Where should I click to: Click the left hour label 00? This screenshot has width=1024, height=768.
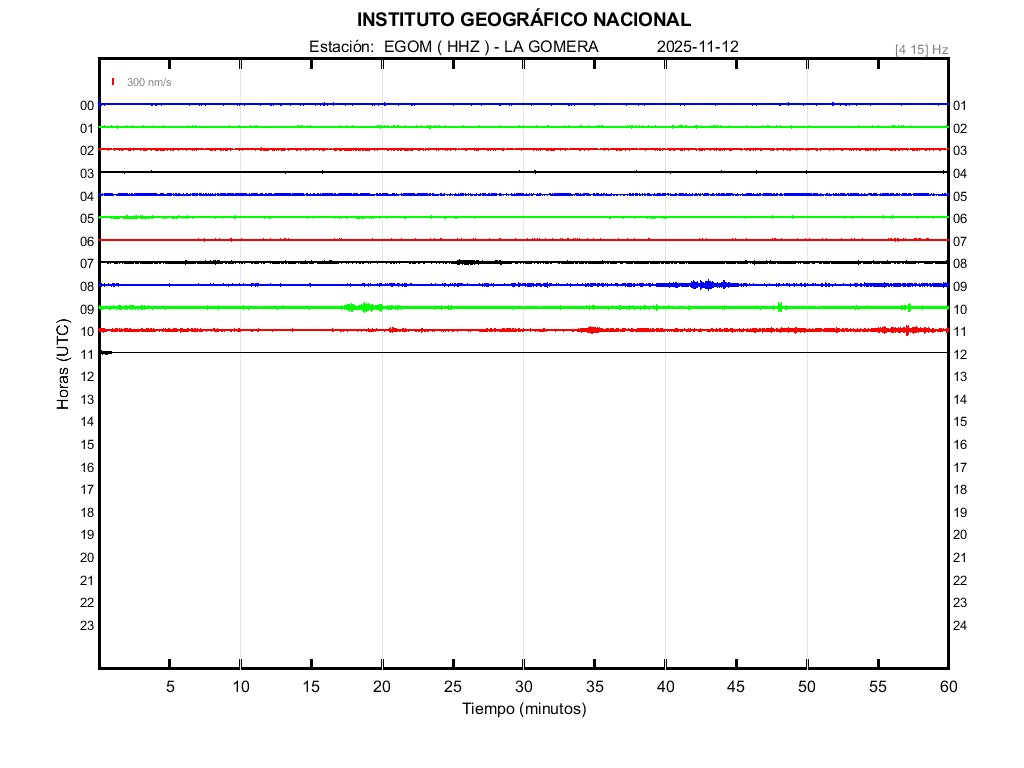click(87, 105)
